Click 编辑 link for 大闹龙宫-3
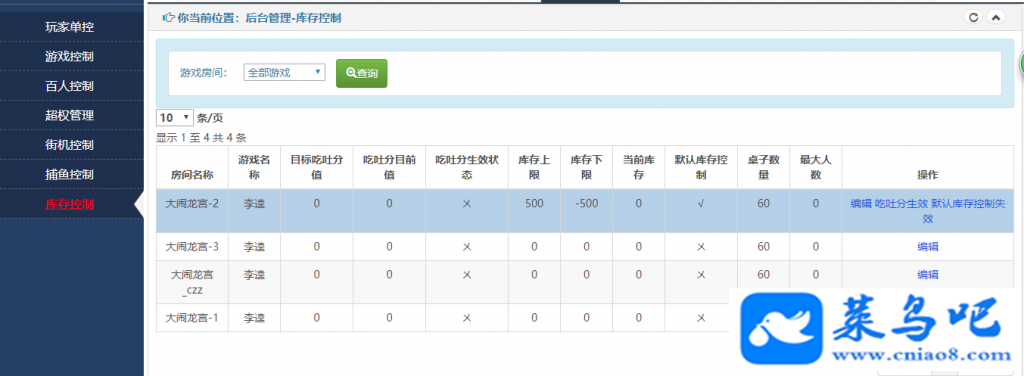This screenshot has height=376, width=1024. (x=928, y=247)
